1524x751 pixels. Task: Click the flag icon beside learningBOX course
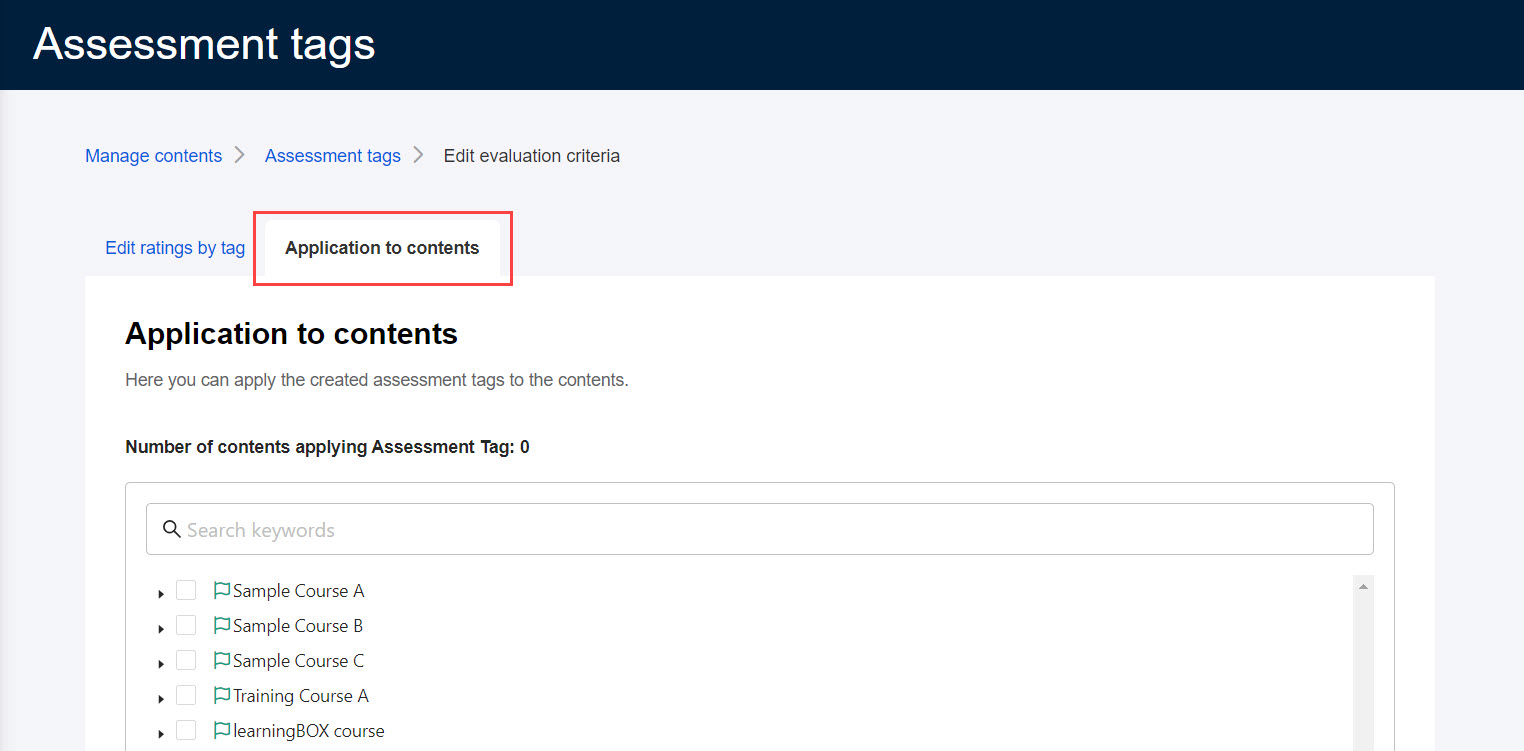(222, 730)
